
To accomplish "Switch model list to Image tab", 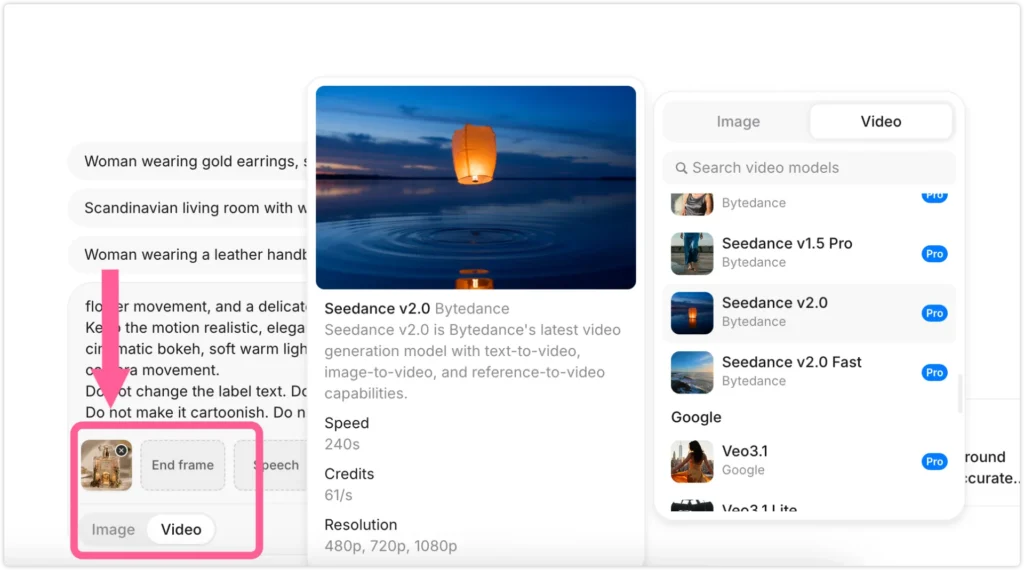I will [x=738, y=121].
